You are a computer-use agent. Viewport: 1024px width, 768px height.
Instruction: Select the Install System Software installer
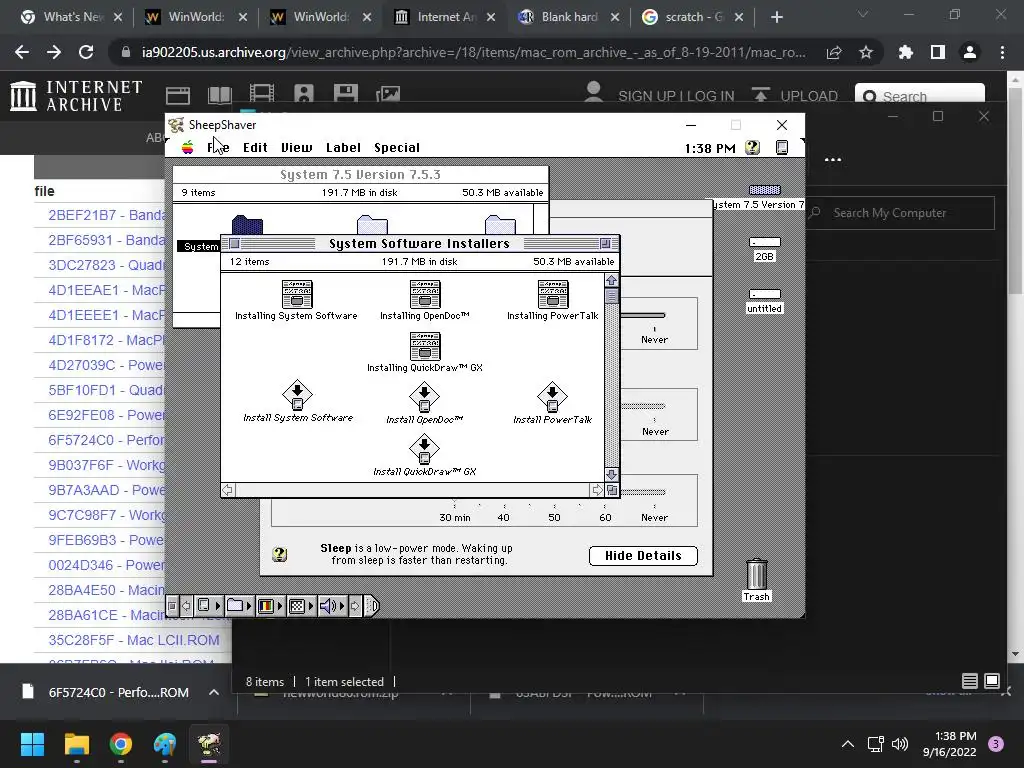[x=297, y=395]
